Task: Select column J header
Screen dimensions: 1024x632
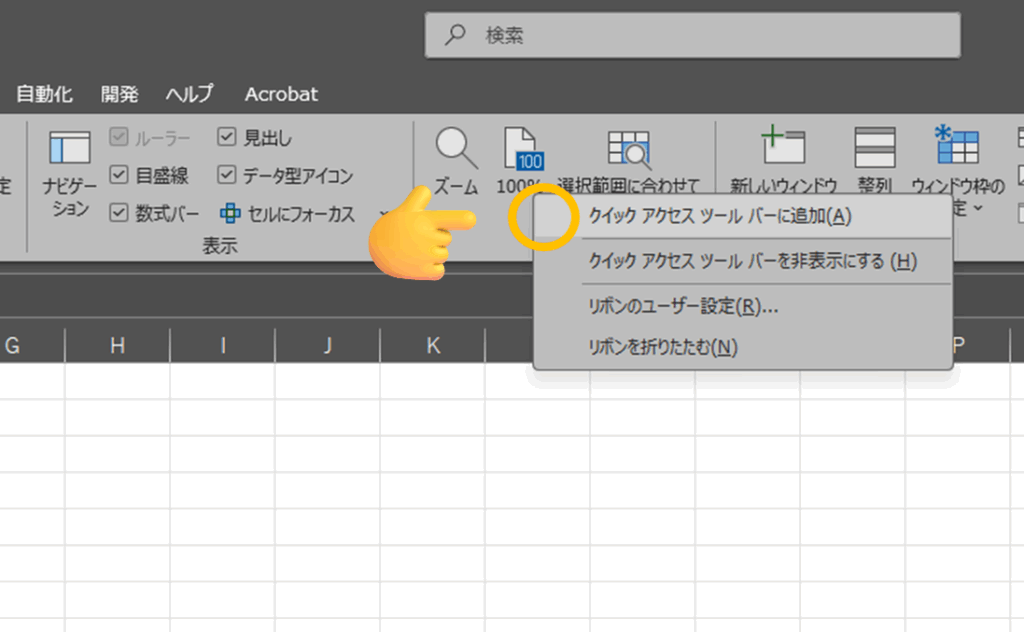Action: coord(328,344)
